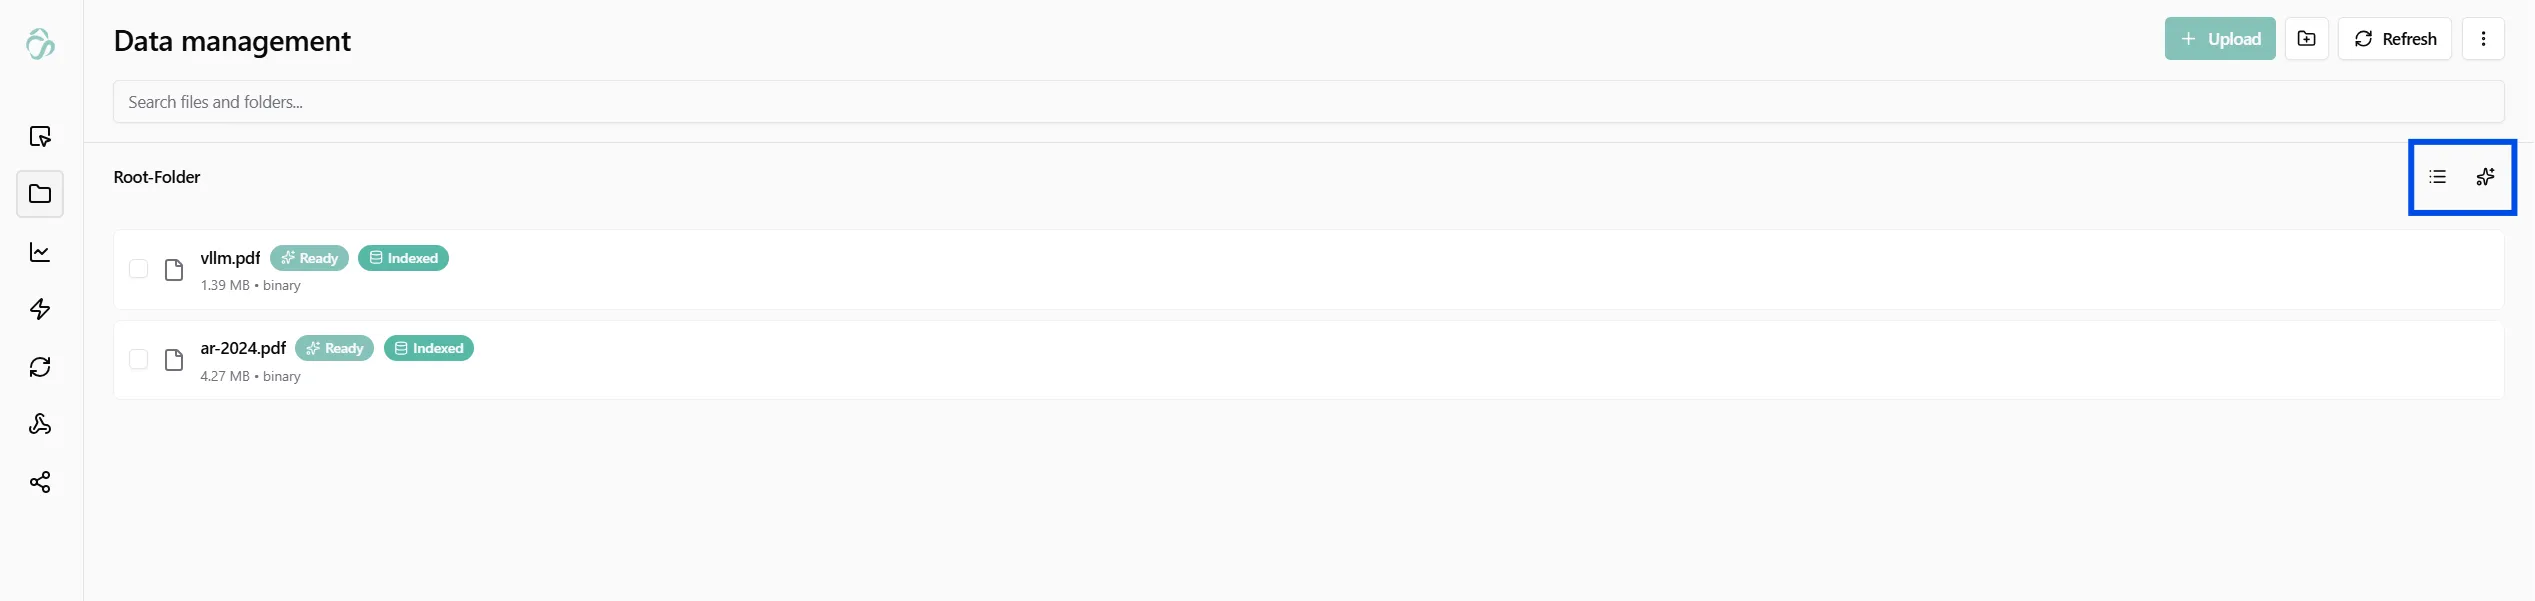Open the ar-2024.pdf file entry
The image size is (2535, 601).
[243, 348]
